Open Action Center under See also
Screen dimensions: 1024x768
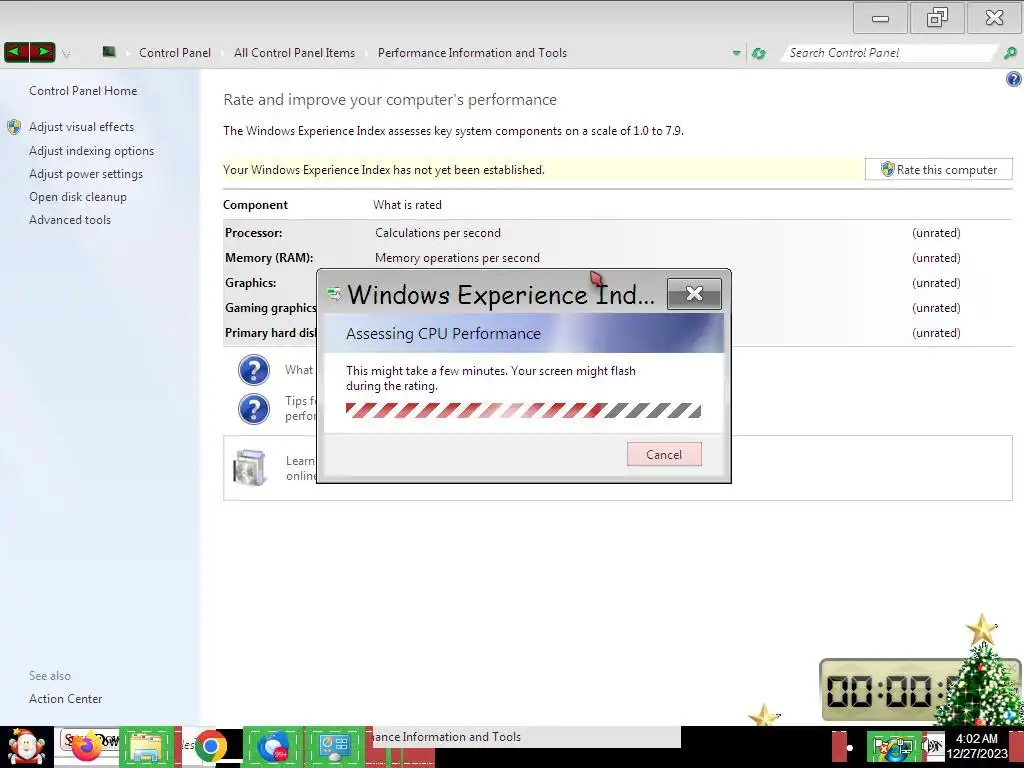point(65,699)
